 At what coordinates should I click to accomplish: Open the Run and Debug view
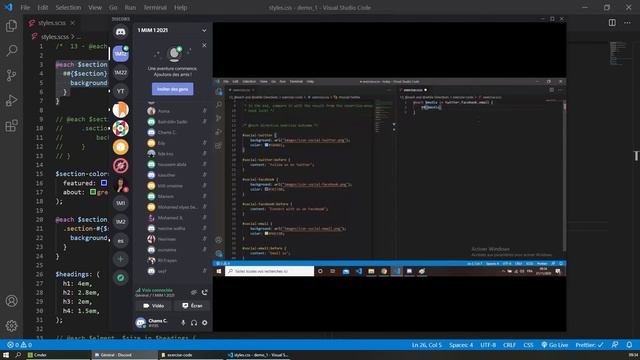click(x=11, y=100)
